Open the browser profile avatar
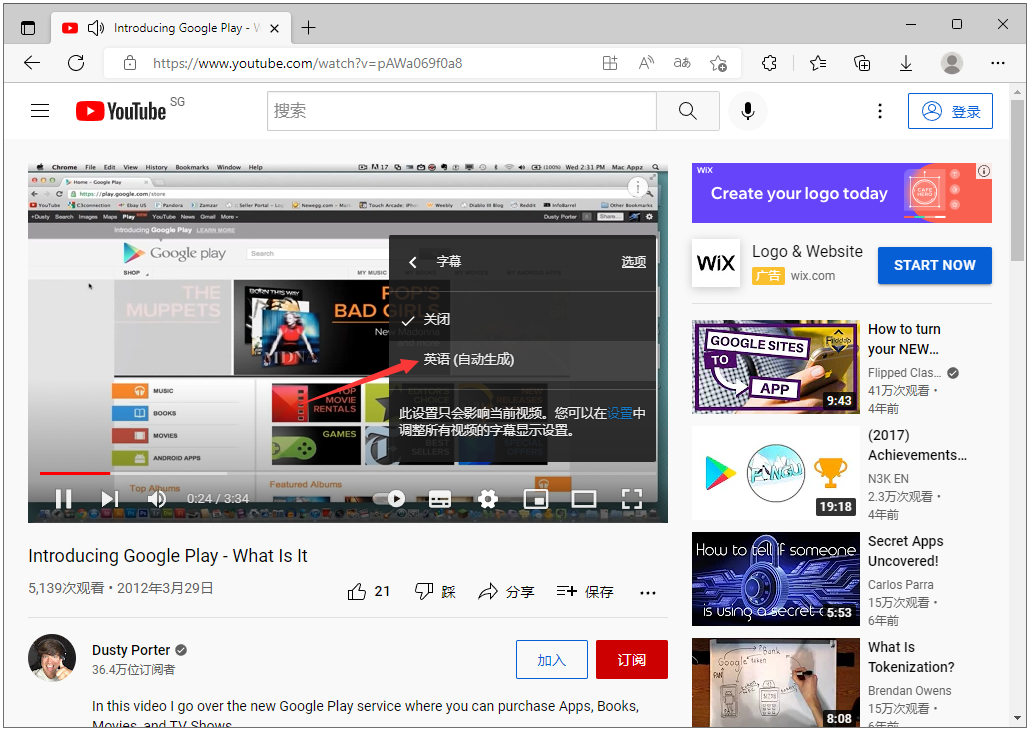The height and width of the screenshot is (730, 1032). click(952, 63)
